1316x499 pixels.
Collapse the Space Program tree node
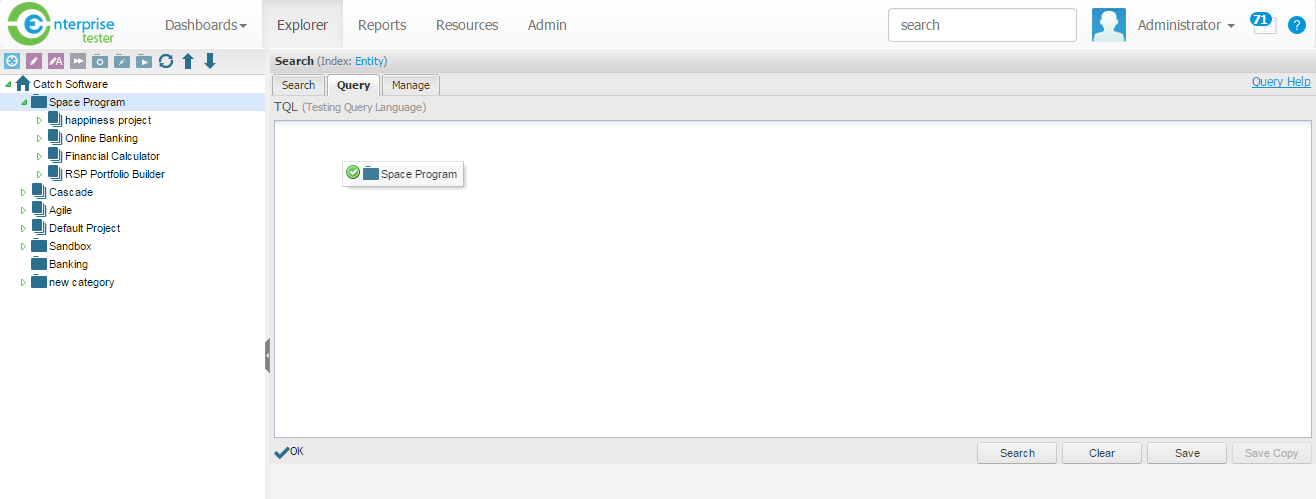(24, 102)
